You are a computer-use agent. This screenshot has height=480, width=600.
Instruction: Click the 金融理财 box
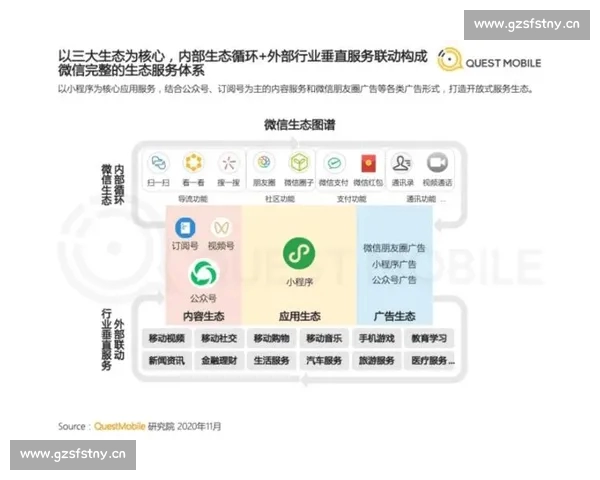219,361
